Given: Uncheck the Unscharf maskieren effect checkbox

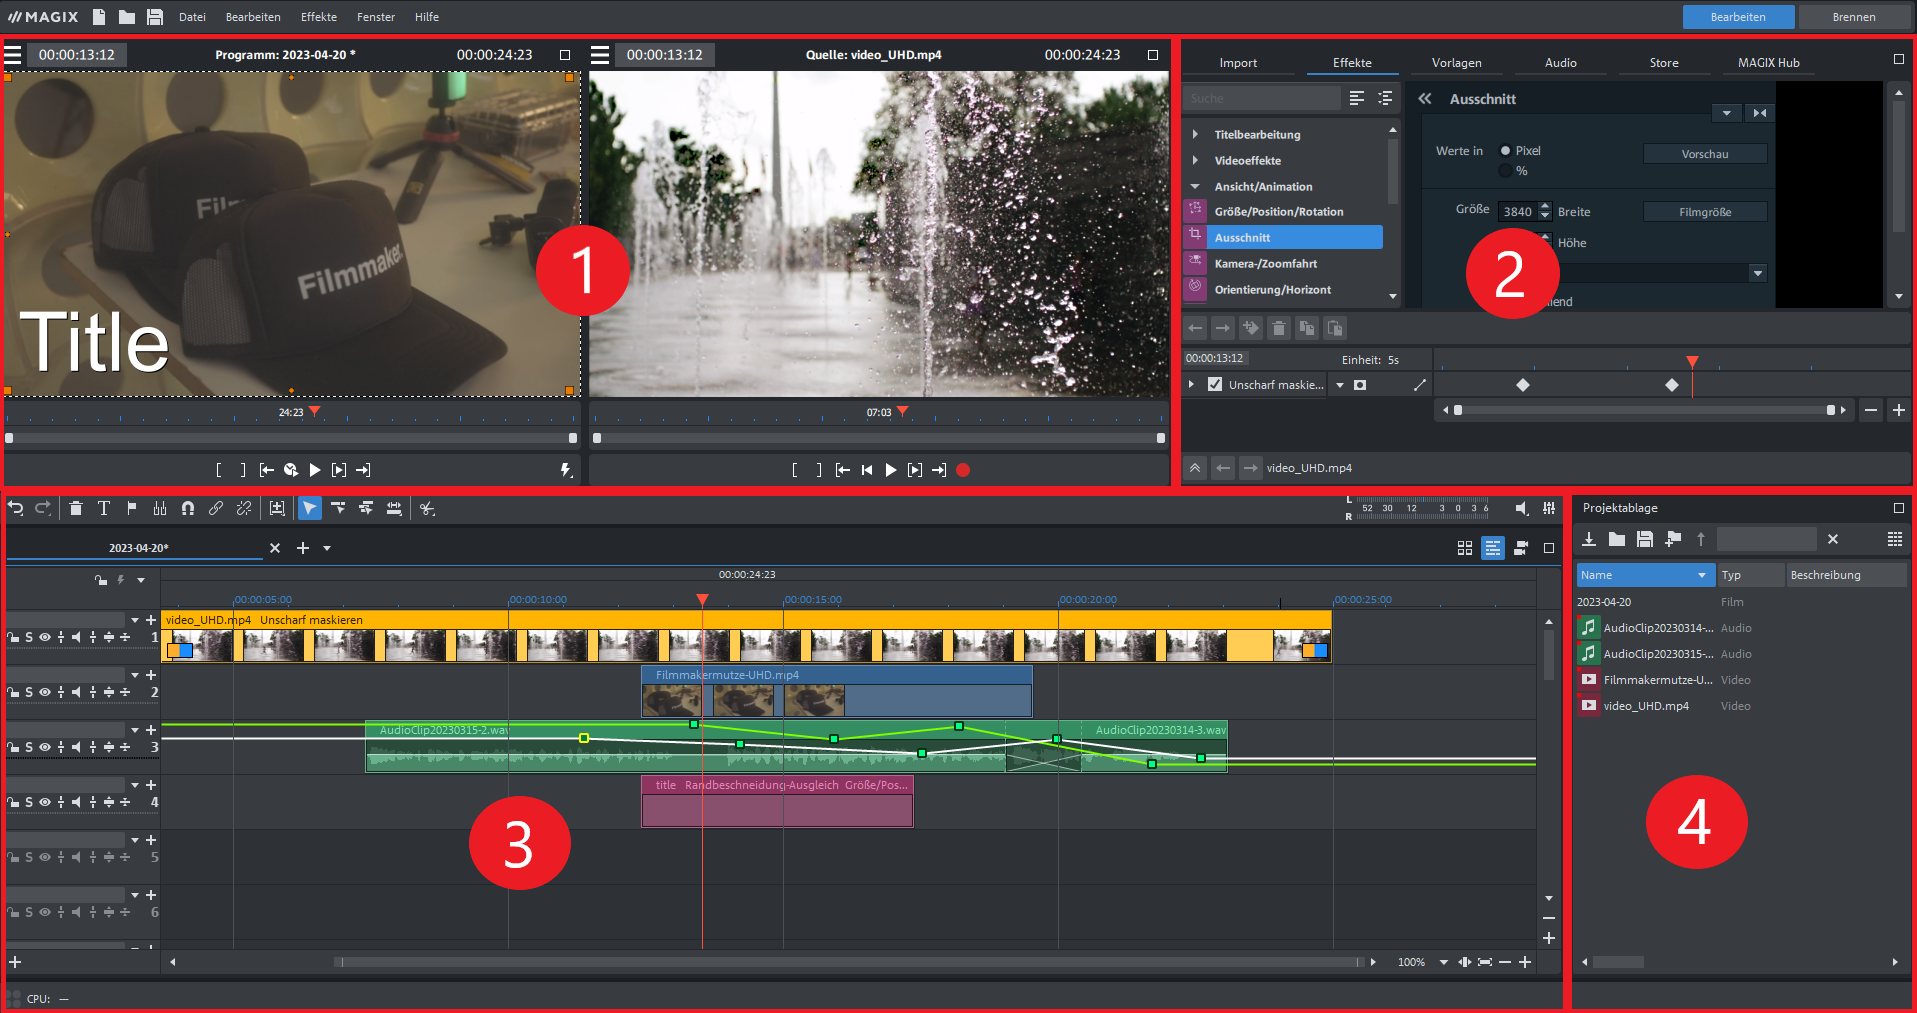Looking at the screenshot, I should (1215, 385).
